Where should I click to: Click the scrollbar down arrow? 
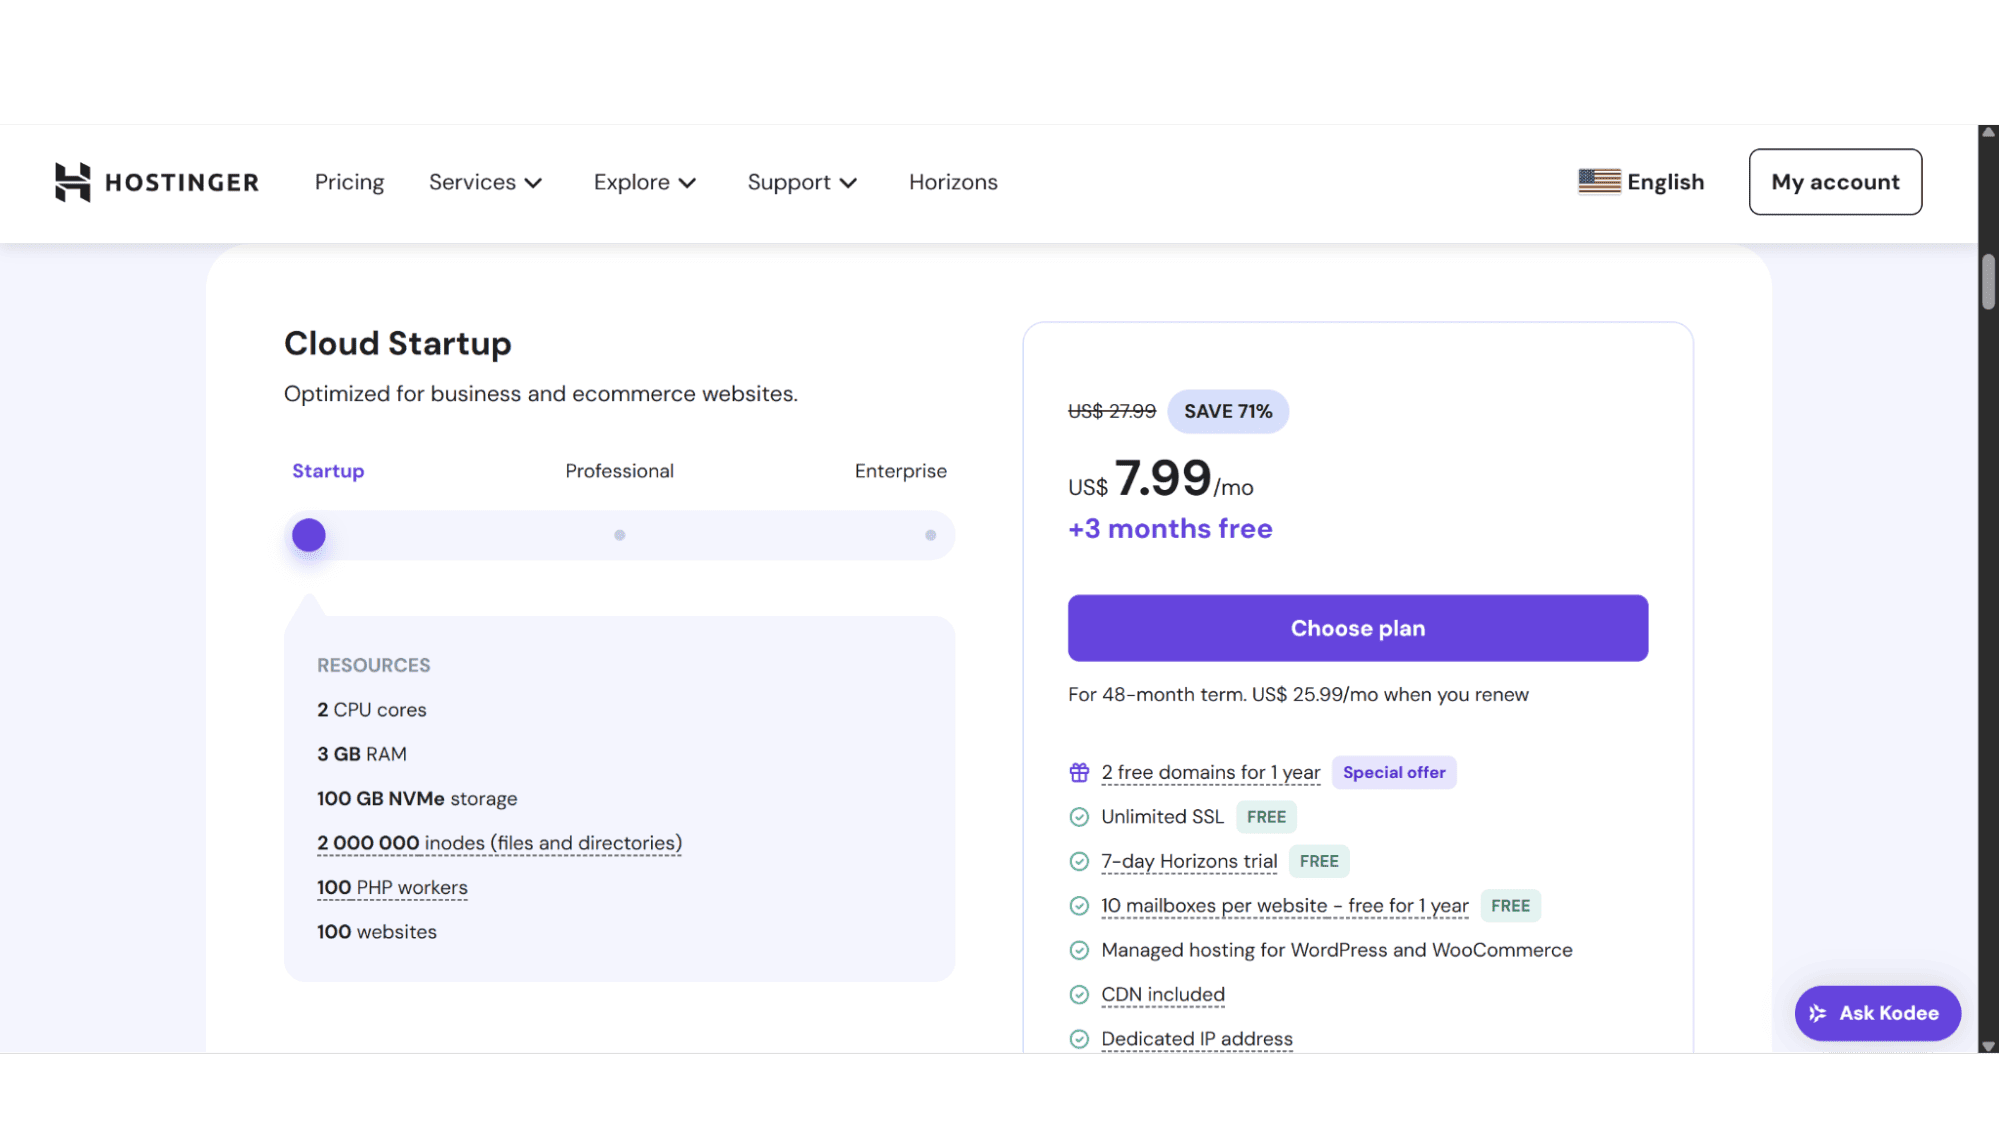click(1988, 1046)
